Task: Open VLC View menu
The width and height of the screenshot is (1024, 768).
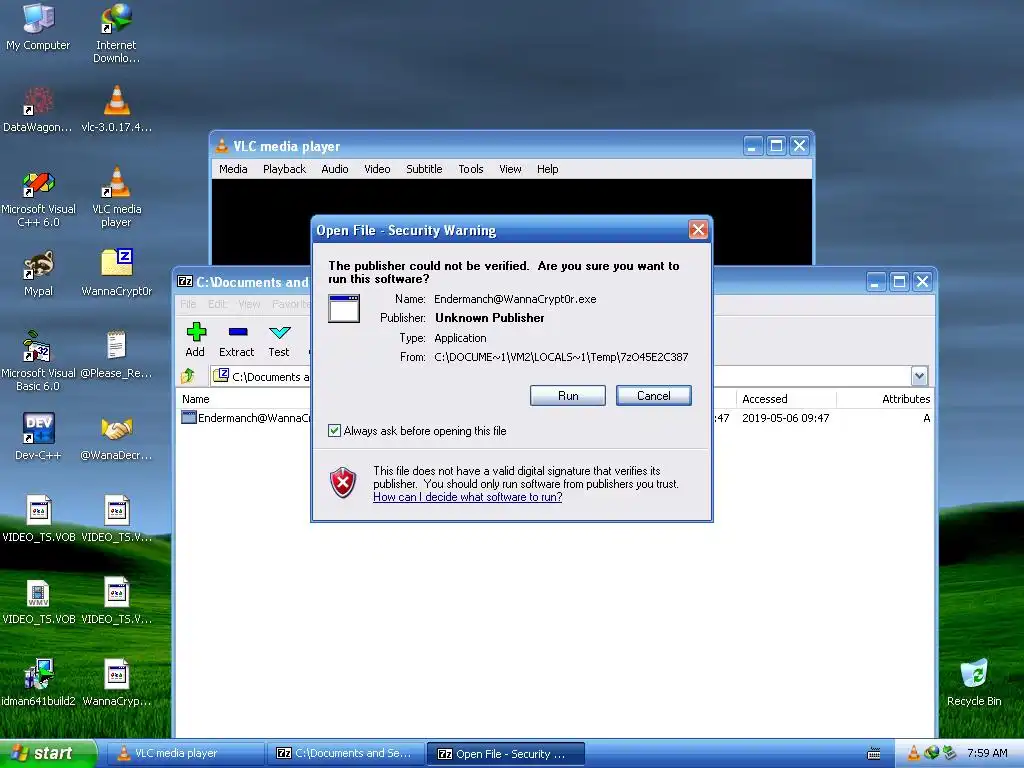Action: coord(510,168)
